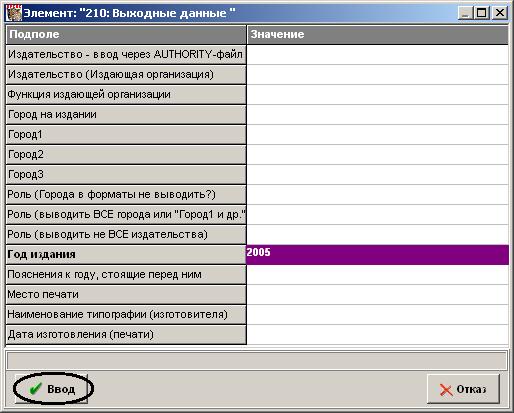This screenshot has height=413, width=514.
Task: Click the value field for Город на издании
Action: pyautogui.click(x=377, y=115)
